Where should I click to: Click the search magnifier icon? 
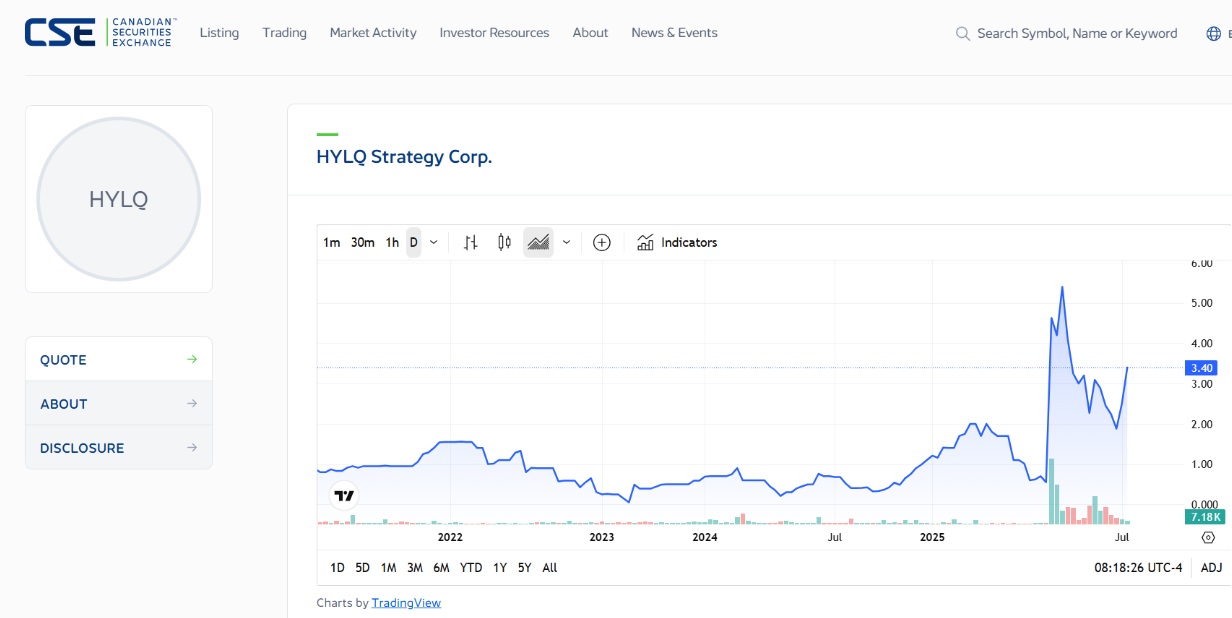click(963, 34)
